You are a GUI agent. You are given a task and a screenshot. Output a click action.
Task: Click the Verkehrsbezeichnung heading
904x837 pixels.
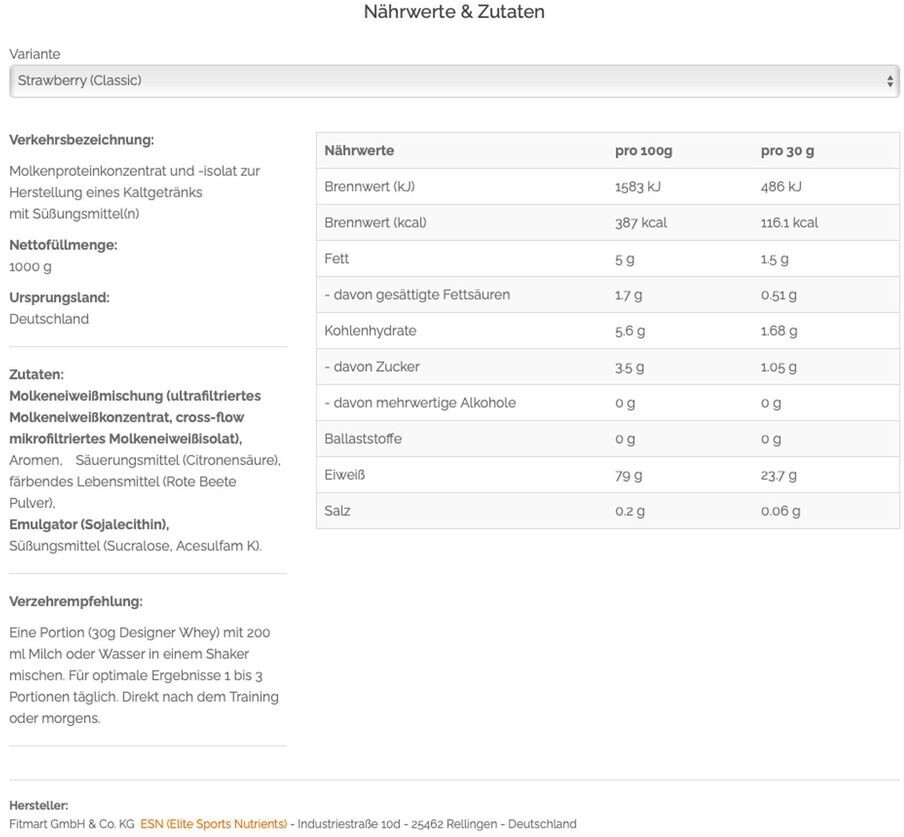(x=81, y=140)
